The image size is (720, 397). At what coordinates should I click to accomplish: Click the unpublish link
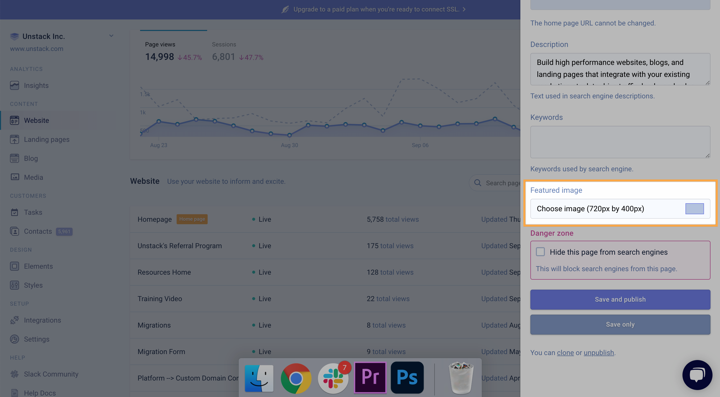[x=599, y=352]
